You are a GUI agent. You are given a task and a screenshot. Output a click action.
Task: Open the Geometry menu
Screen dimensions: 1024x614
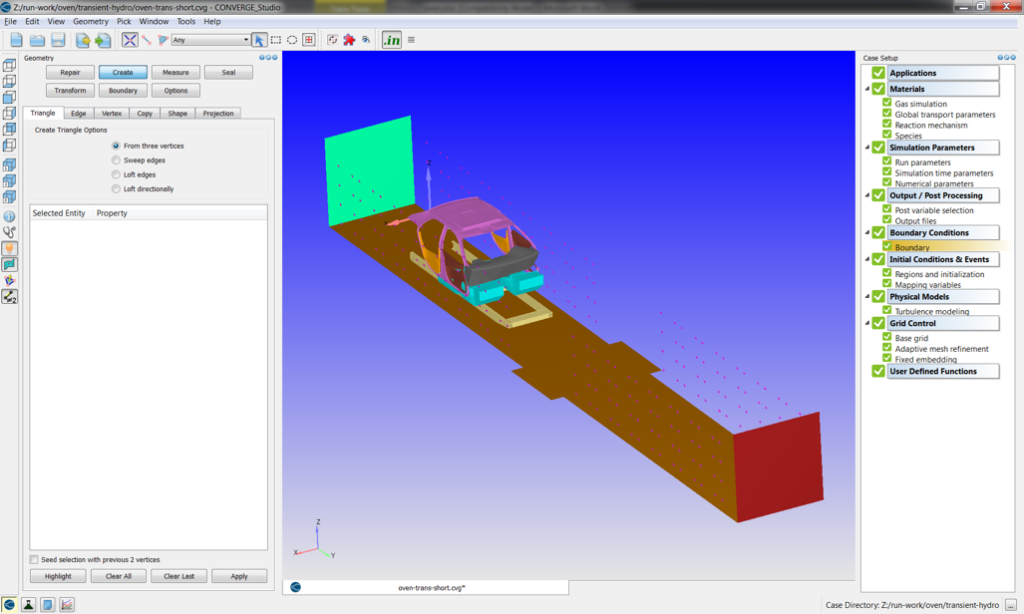pos(91,22)
